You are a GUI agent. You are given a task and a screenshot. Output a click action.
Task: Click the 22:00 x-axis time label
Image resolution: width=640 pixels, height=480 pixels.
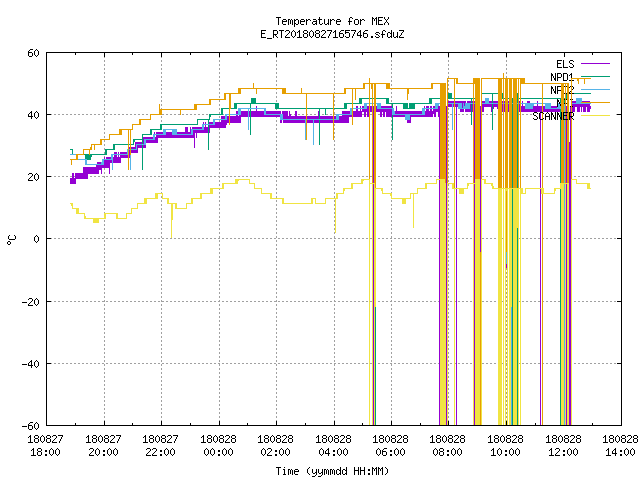pyautogui.click(x=160, y=452)
